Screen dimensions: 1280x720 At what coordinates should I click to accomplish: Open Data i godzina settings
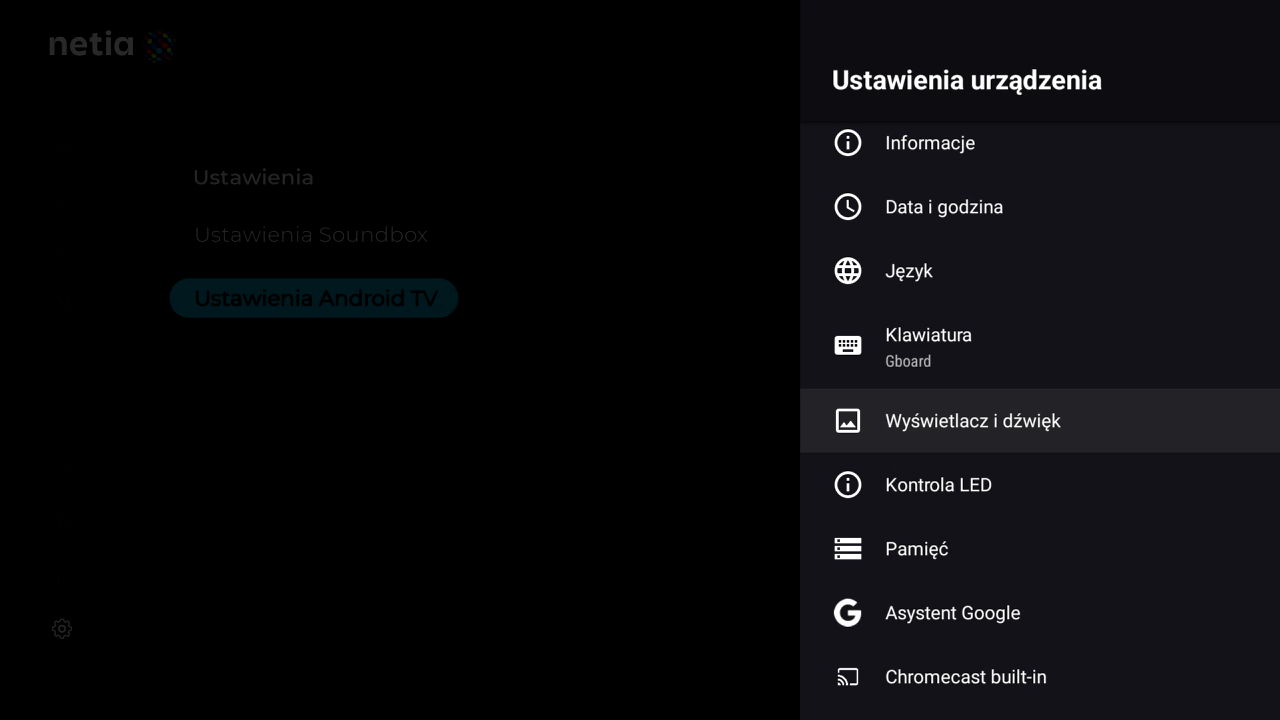1040,207
